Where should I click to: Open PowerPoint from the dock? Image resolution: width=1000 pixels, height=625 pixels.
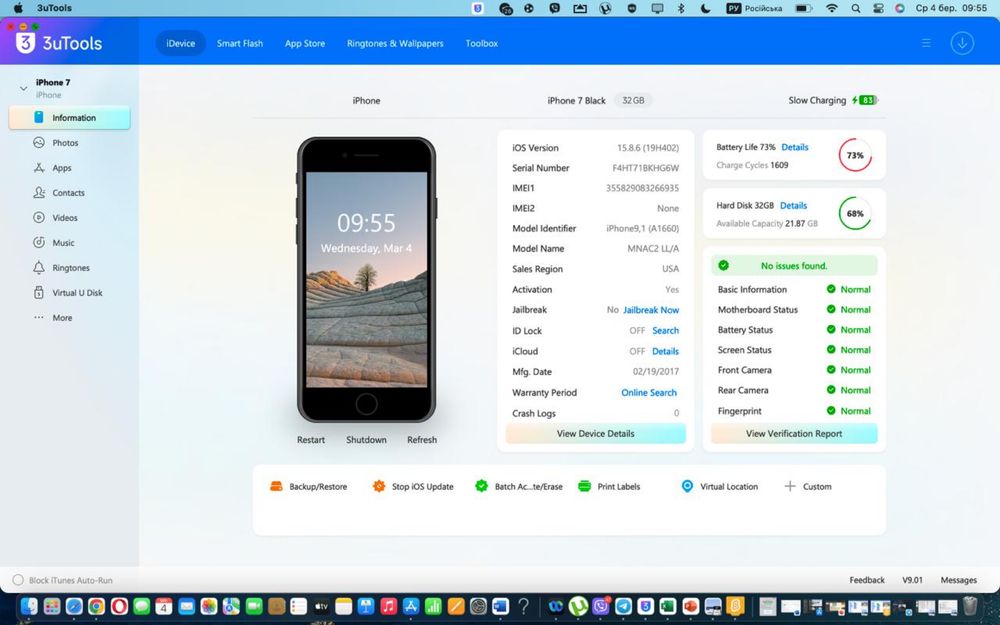coord(691,606)
